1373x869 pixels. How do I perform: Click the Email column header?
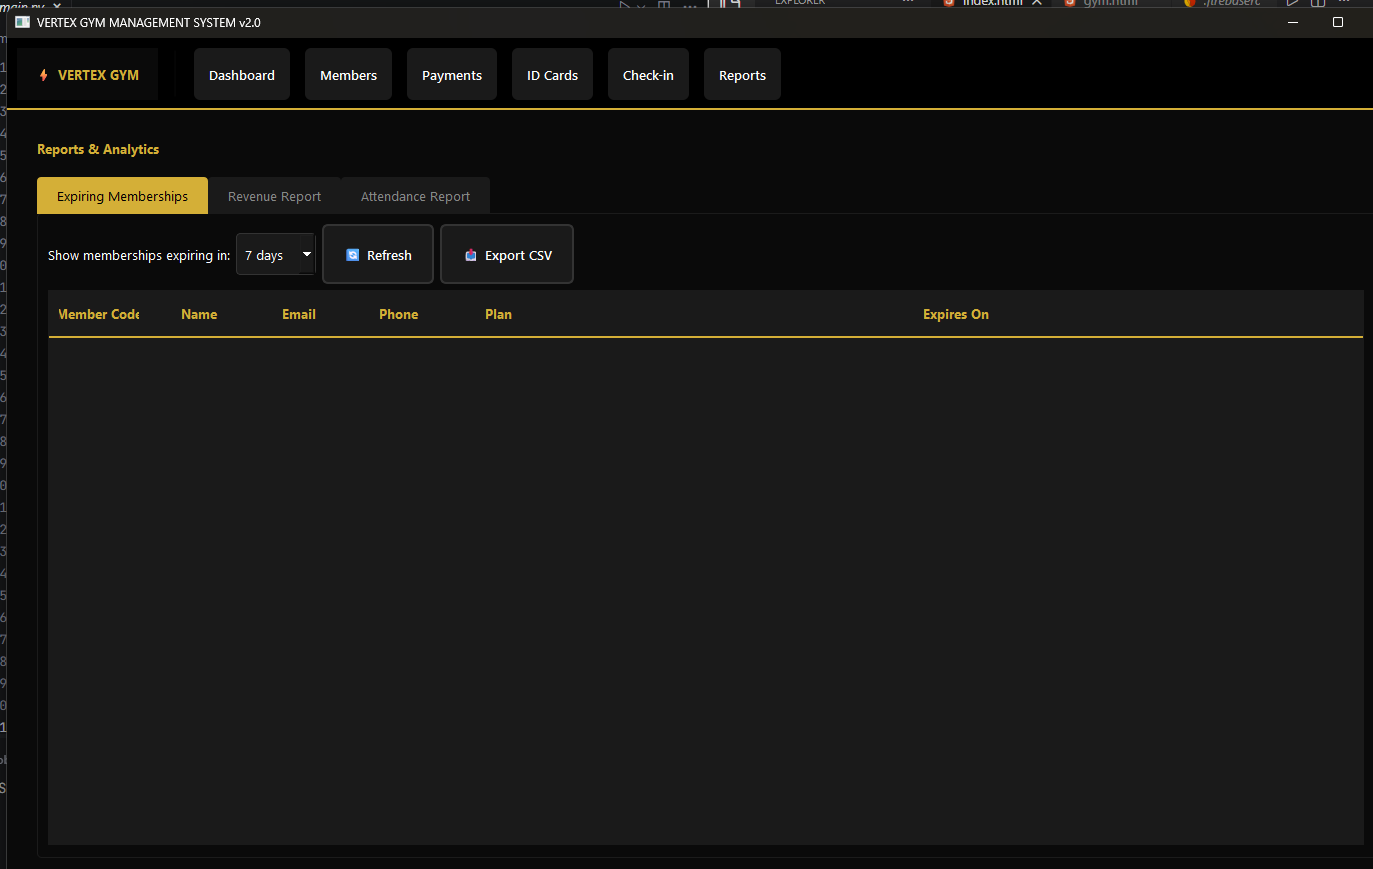pos(298,314)
